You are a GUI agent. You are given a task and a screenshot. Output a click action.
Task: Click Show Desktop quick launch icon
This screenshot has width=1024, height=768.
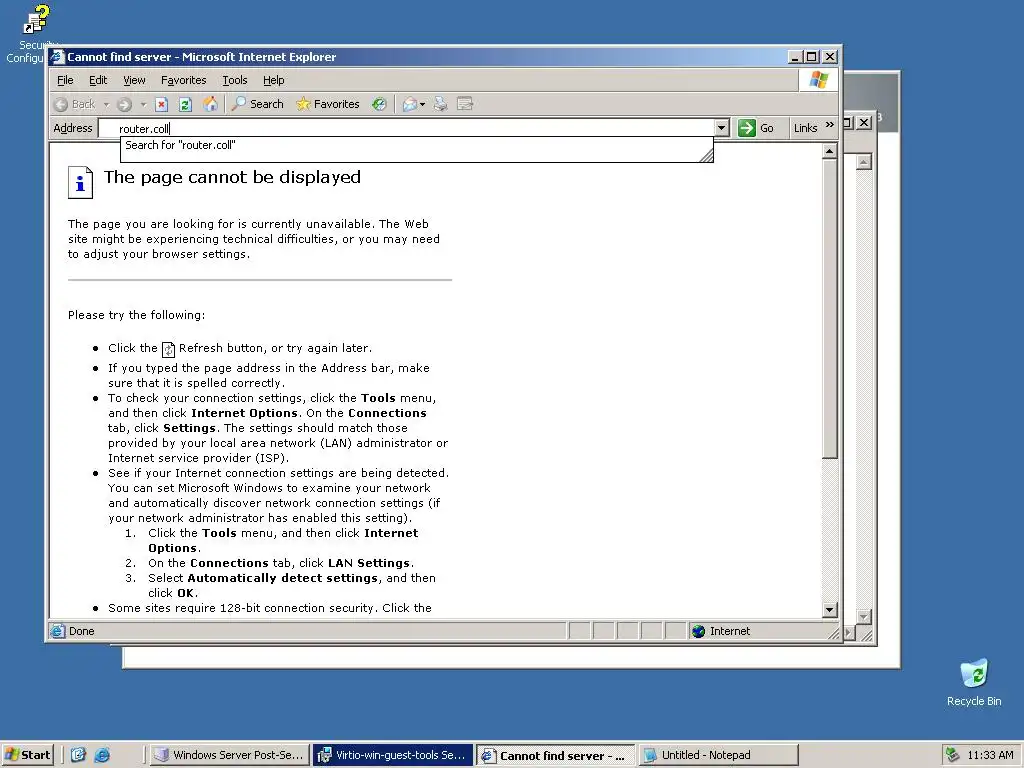point(78,755)
